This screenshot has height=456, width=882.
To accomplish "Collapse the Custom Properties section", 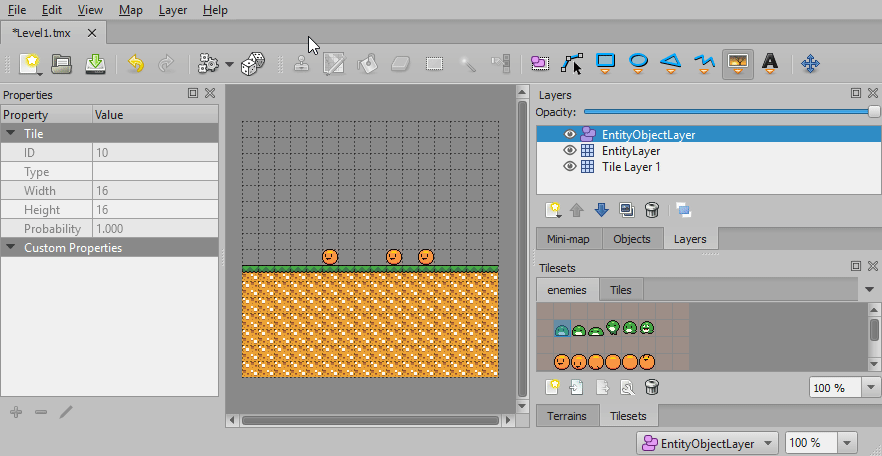I will pyautogui.click(x=11, y=248).
